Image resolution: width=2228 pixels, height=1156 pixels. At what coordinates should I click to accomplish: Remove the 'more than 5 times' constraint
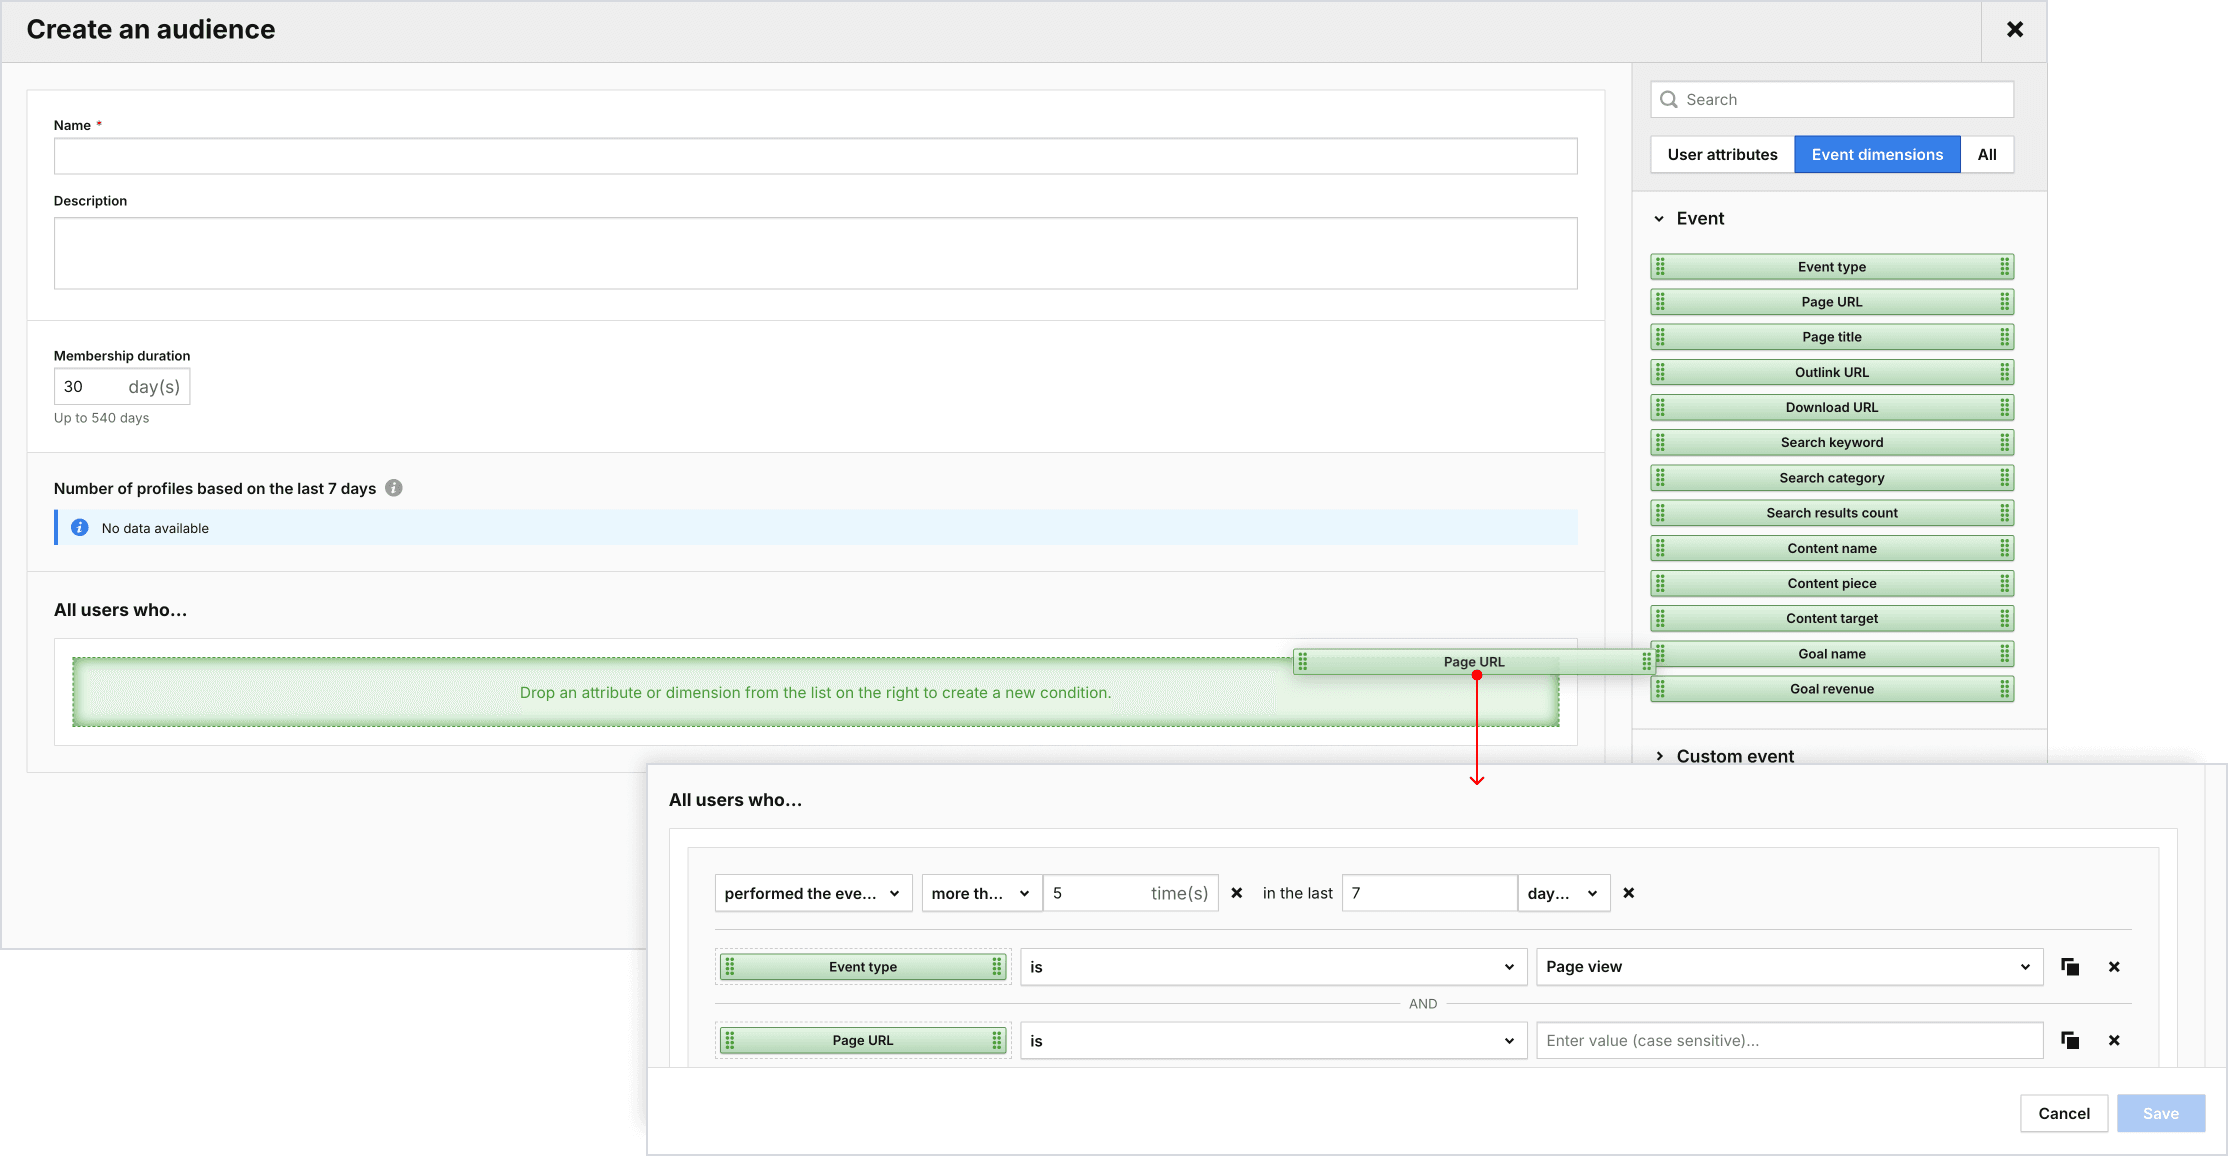pyautogui.click(x=1237, y=893)
